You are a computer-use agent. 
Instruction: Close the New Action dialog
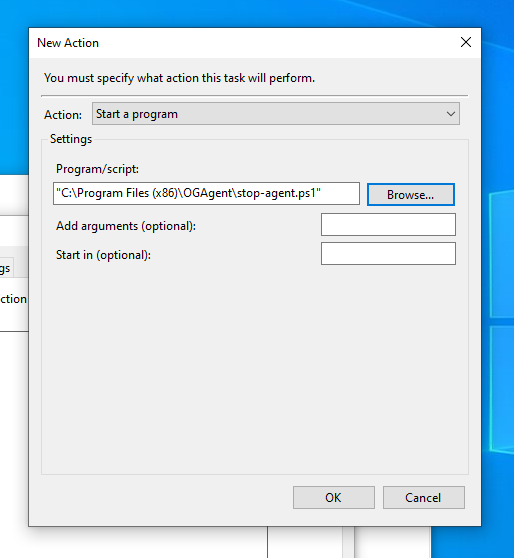pyautogui.click(x=466, y=42)
